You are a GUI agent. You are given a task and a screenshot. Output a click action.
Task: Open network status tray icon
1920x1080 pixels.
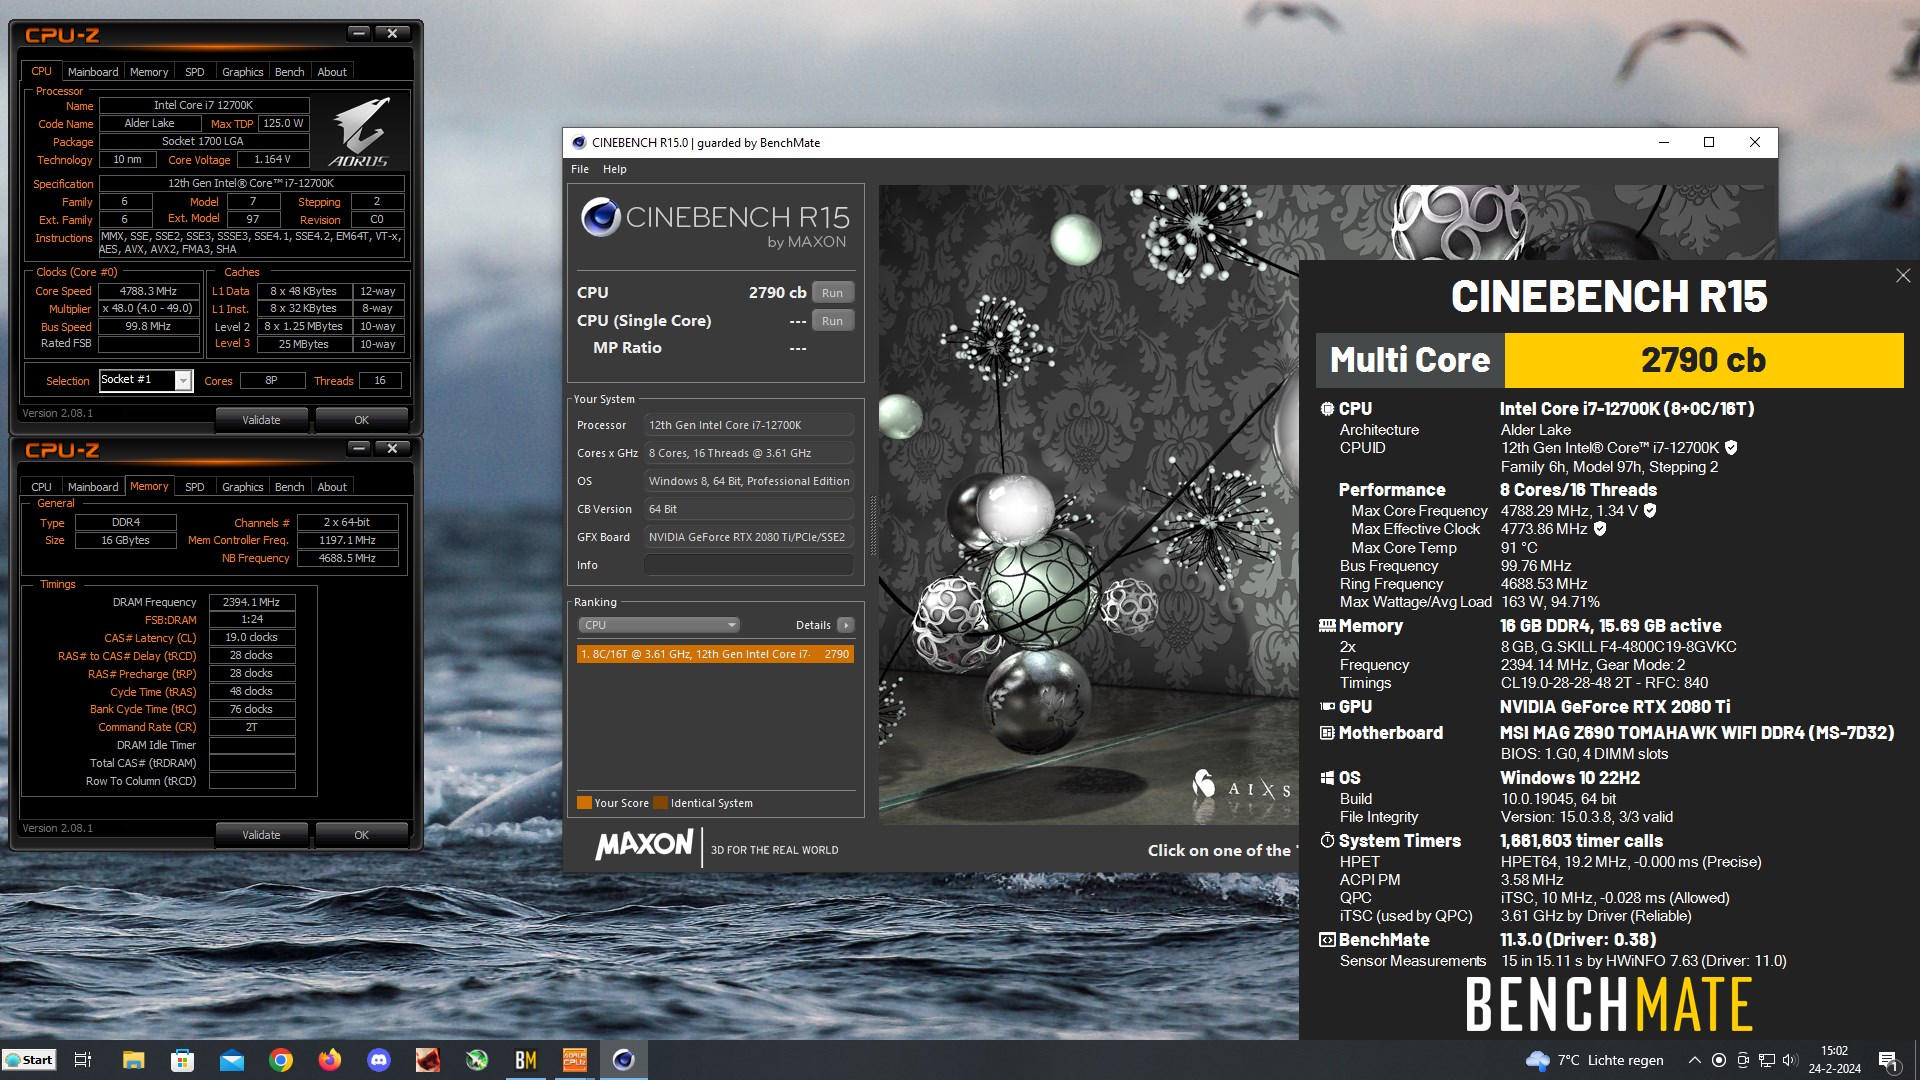pyautogui.click(x=1767, y=1060)
